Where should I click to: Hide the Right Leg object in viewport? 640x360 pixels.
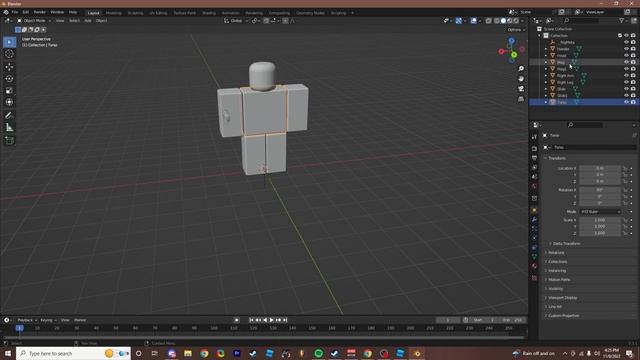pyautogui.click(x=626, y=82)
